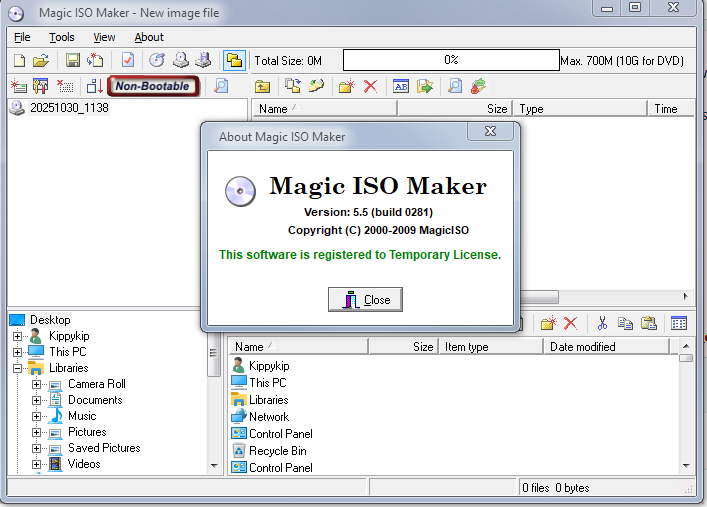The image size is (707, 507).
Task: Click the Cut scissors icon
Action: [602, 323]
